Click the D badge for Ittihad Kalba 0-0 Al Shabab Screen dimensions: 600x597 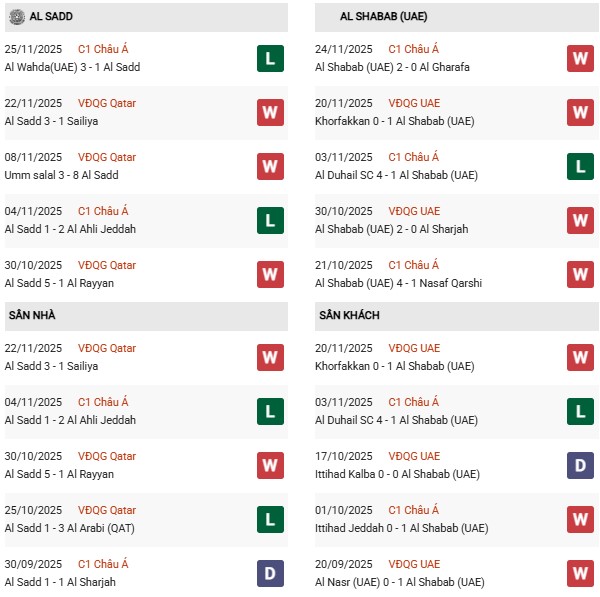(x=580, y=466)
